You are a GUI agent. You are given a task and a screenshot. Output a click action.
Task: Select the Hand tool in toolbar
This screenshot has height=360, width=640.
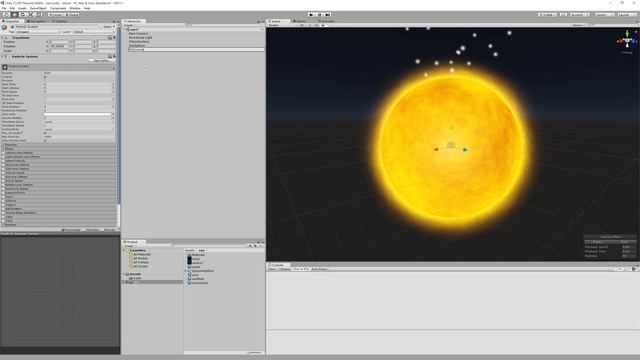[6, 15]
